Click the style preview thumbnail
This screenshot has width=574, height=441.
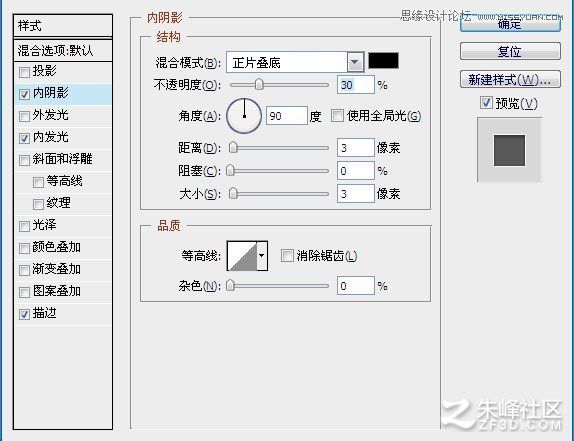coord(509,150)
